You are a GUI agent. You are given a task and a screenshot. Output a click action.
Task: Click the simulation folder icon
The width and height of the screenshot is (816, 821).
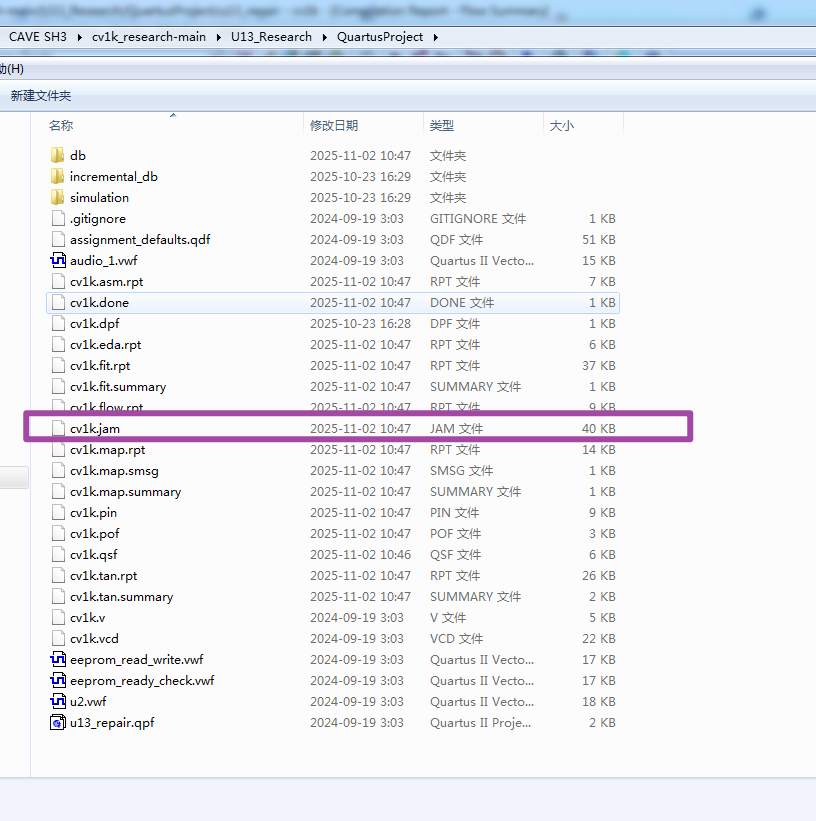(x=58, y=197)
